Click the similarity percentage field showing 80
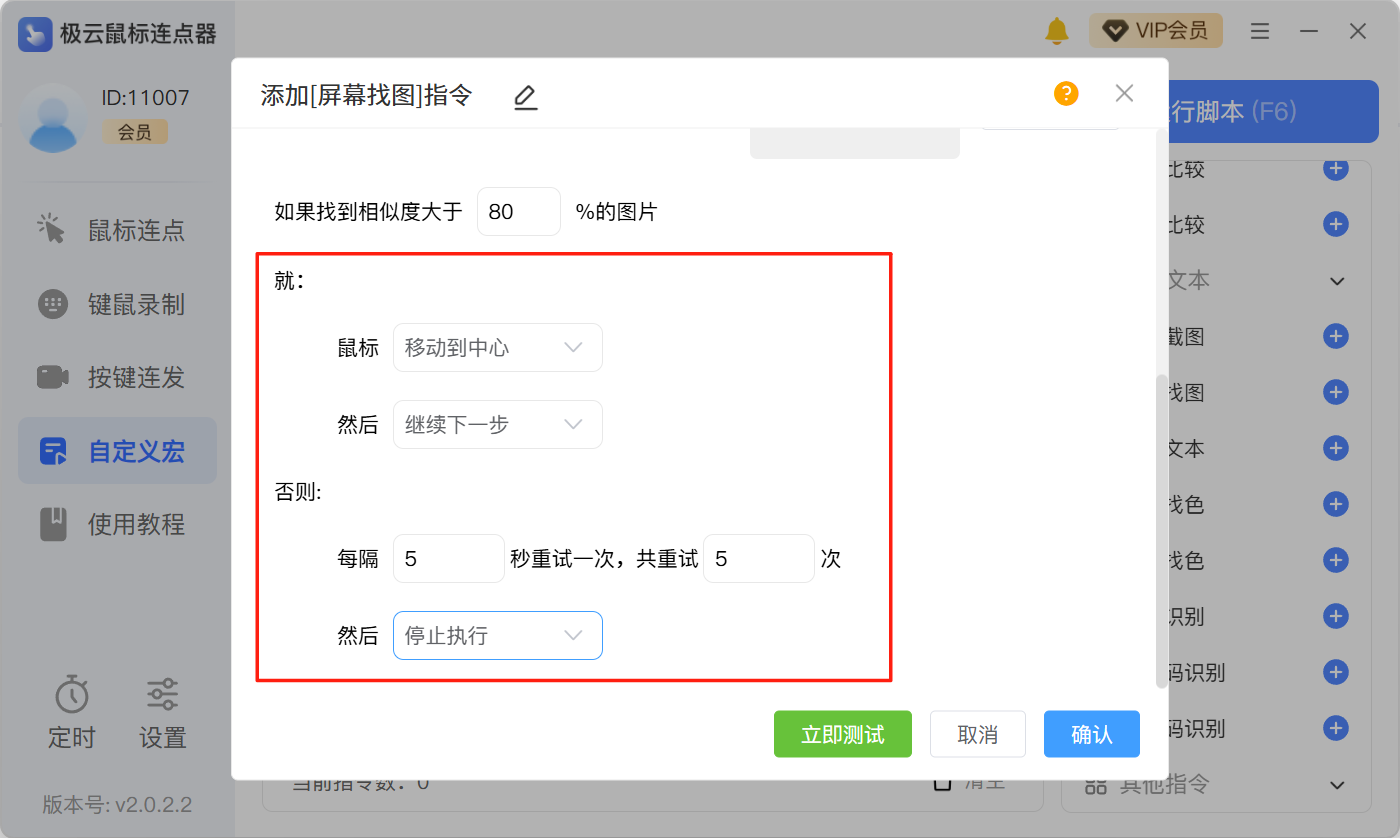 (x=518, y=212)
